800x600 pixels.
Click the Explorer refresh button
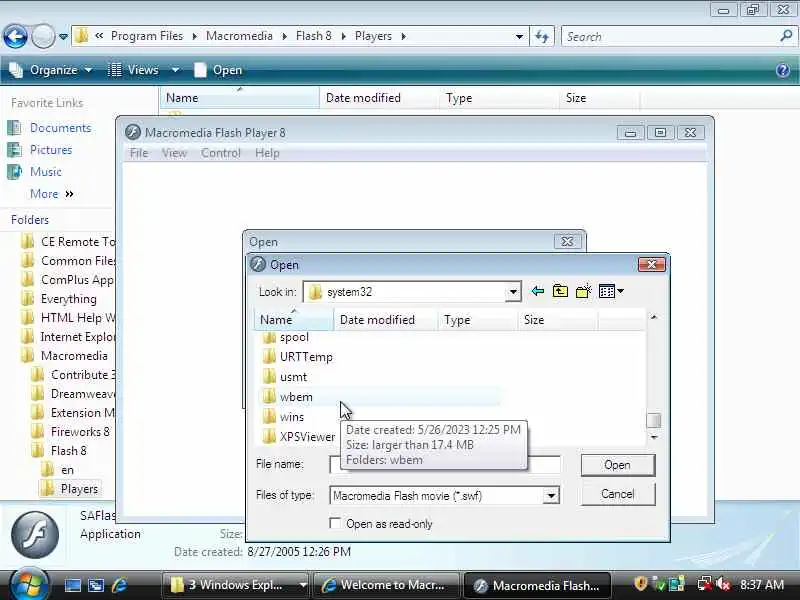(x=542, y=36)
